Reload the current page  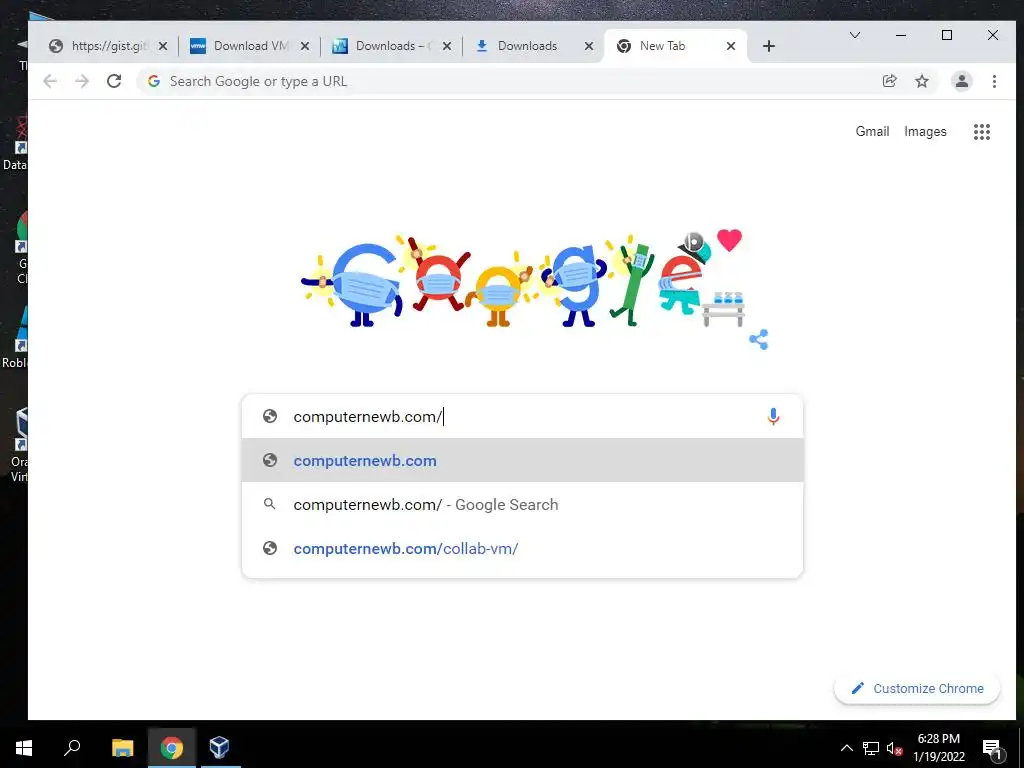click(x=114, y=81)
